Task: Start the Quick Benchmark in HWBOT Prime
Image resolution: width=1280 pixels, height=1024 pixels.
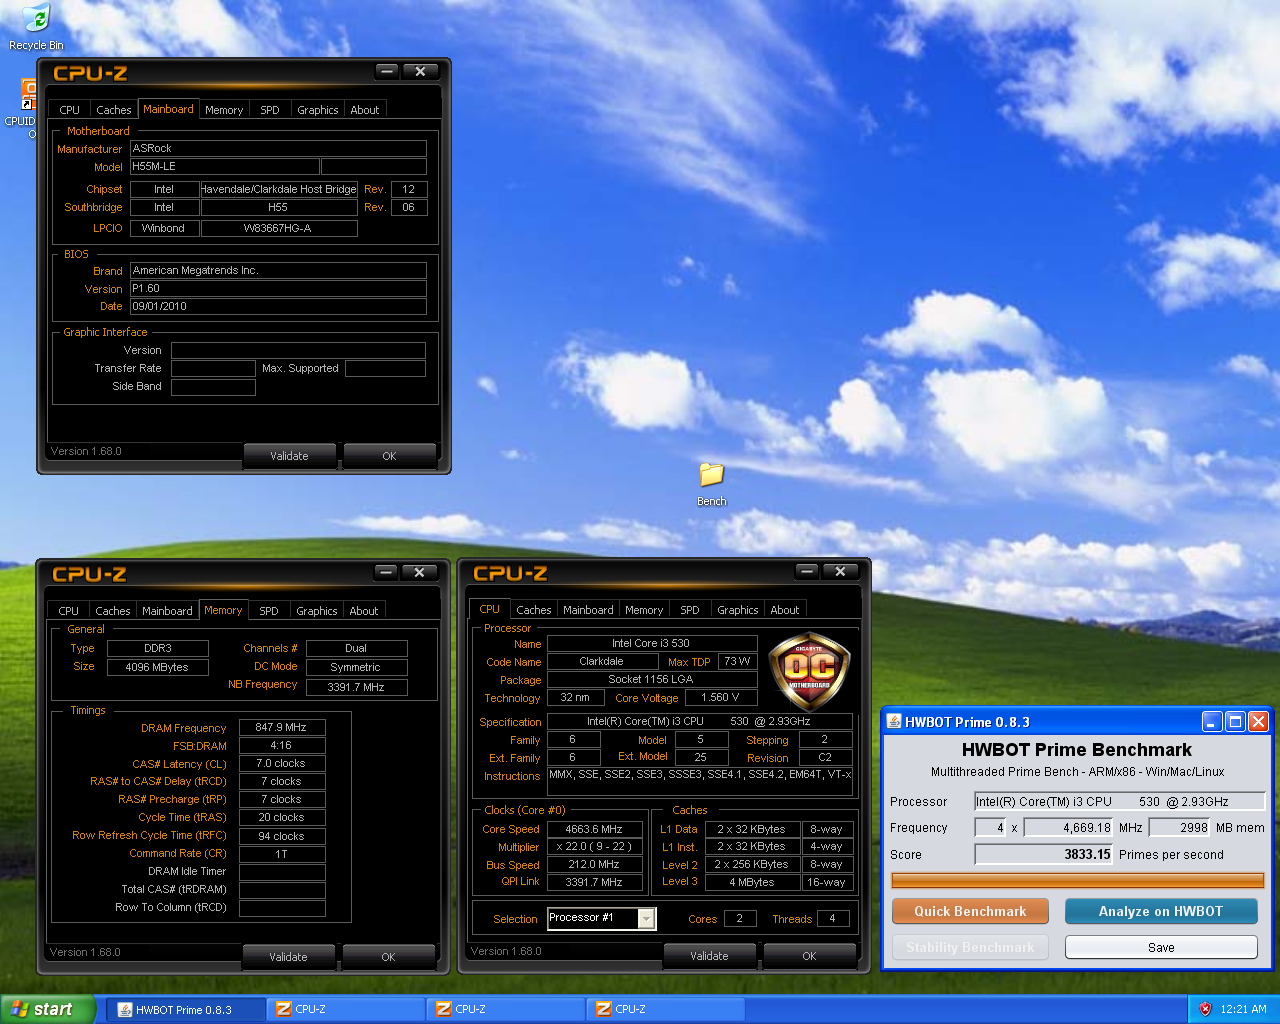Action: 970,911
